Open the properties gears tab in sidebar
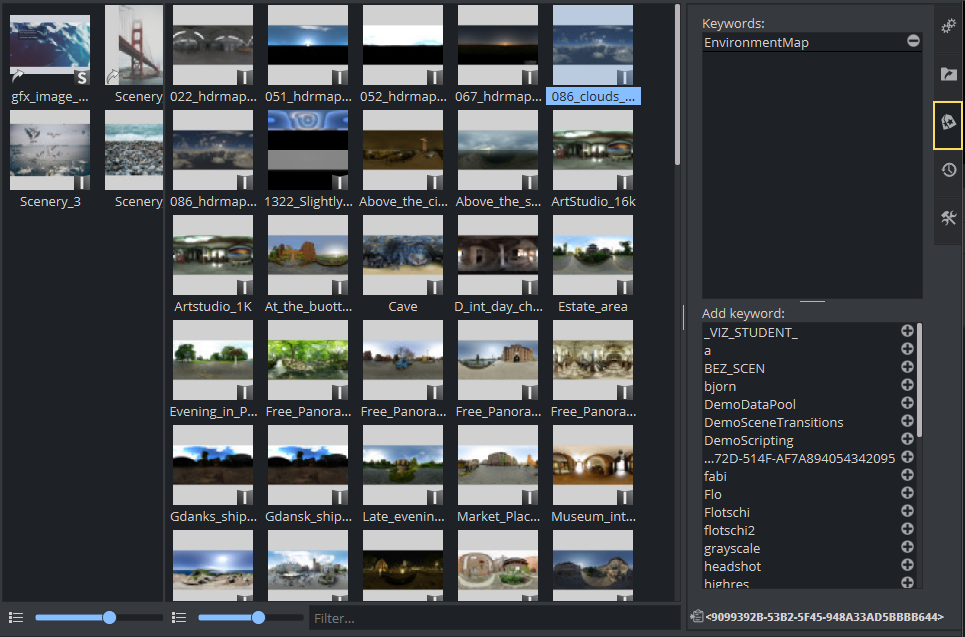The image size is (965, 637). pos(948,24)
